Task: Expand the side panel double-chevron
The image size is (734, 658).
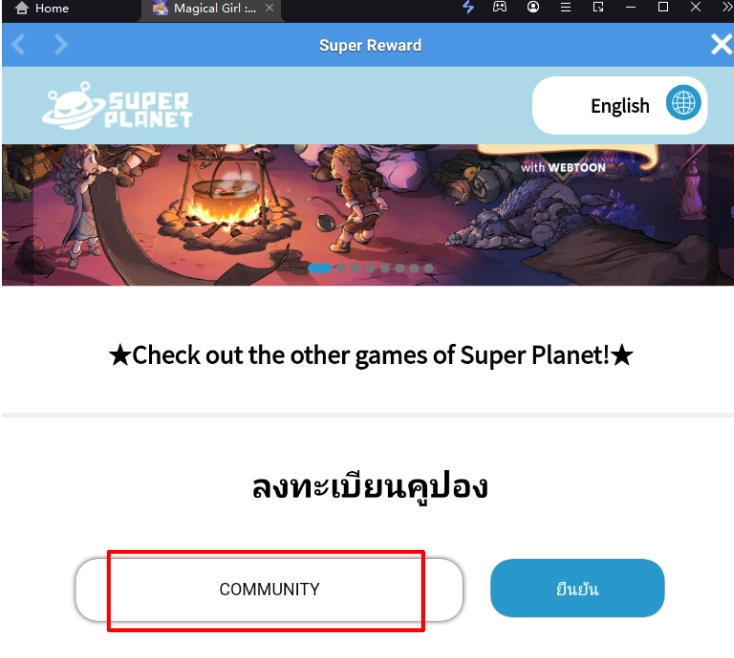Action: point(727,7)
